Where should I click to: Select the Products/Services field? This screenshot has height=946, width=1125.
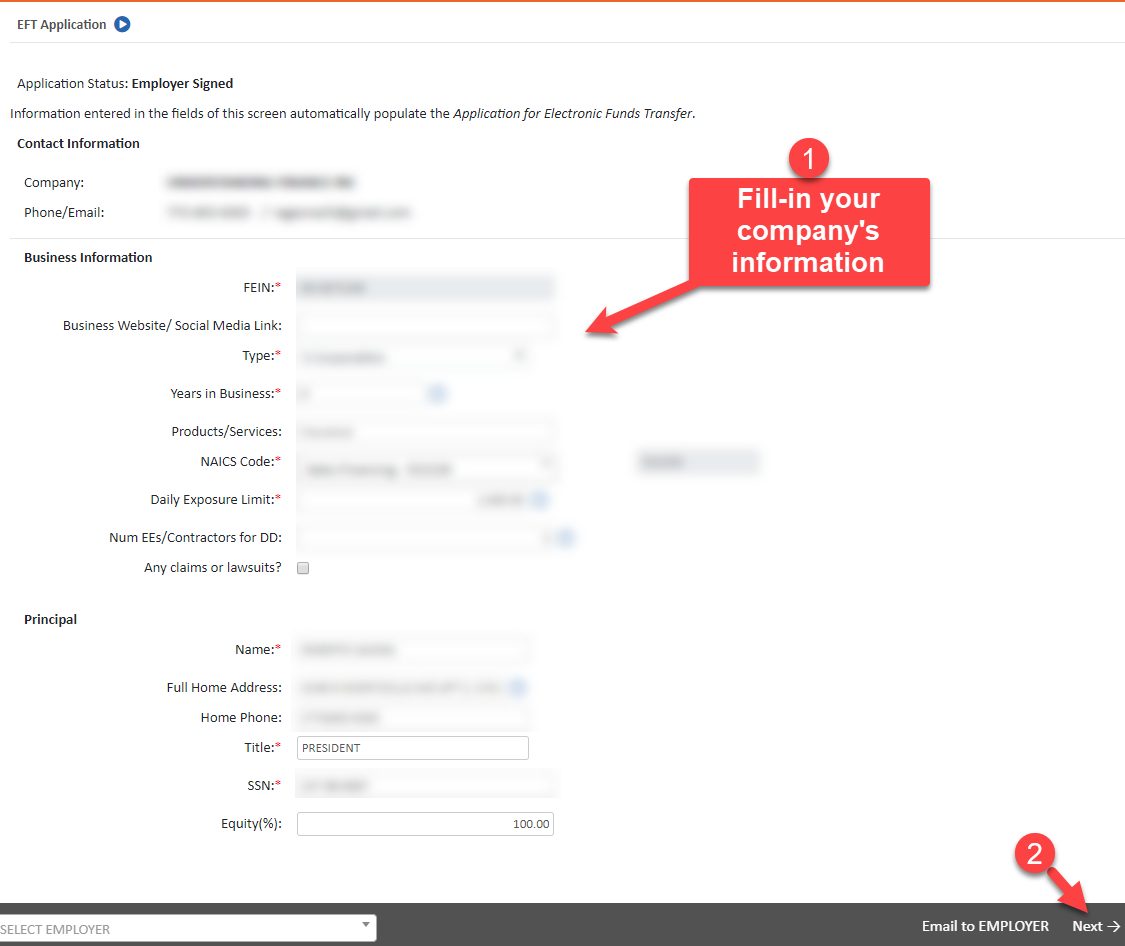[x=425, y=431]
